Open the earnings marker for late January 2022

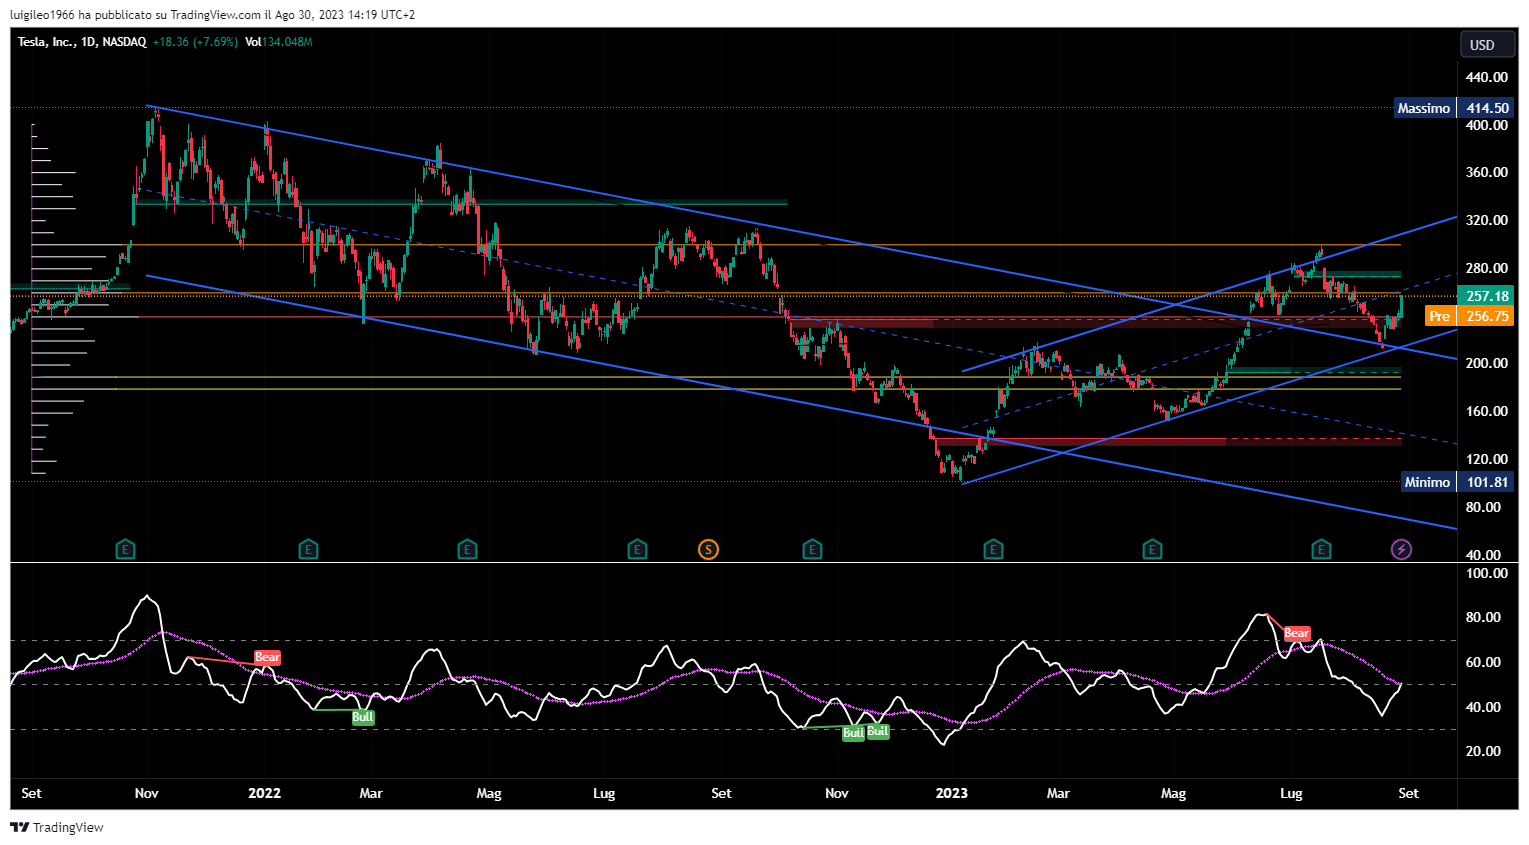pos(308,549)
